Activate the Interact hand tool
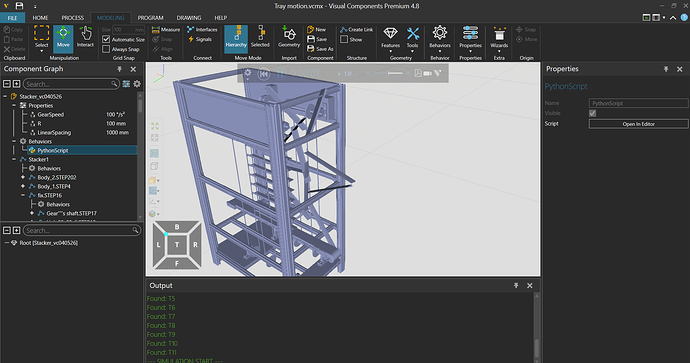The width and height of the screenshot is (690, 363). pyautogui.click(x=85, y=37)
